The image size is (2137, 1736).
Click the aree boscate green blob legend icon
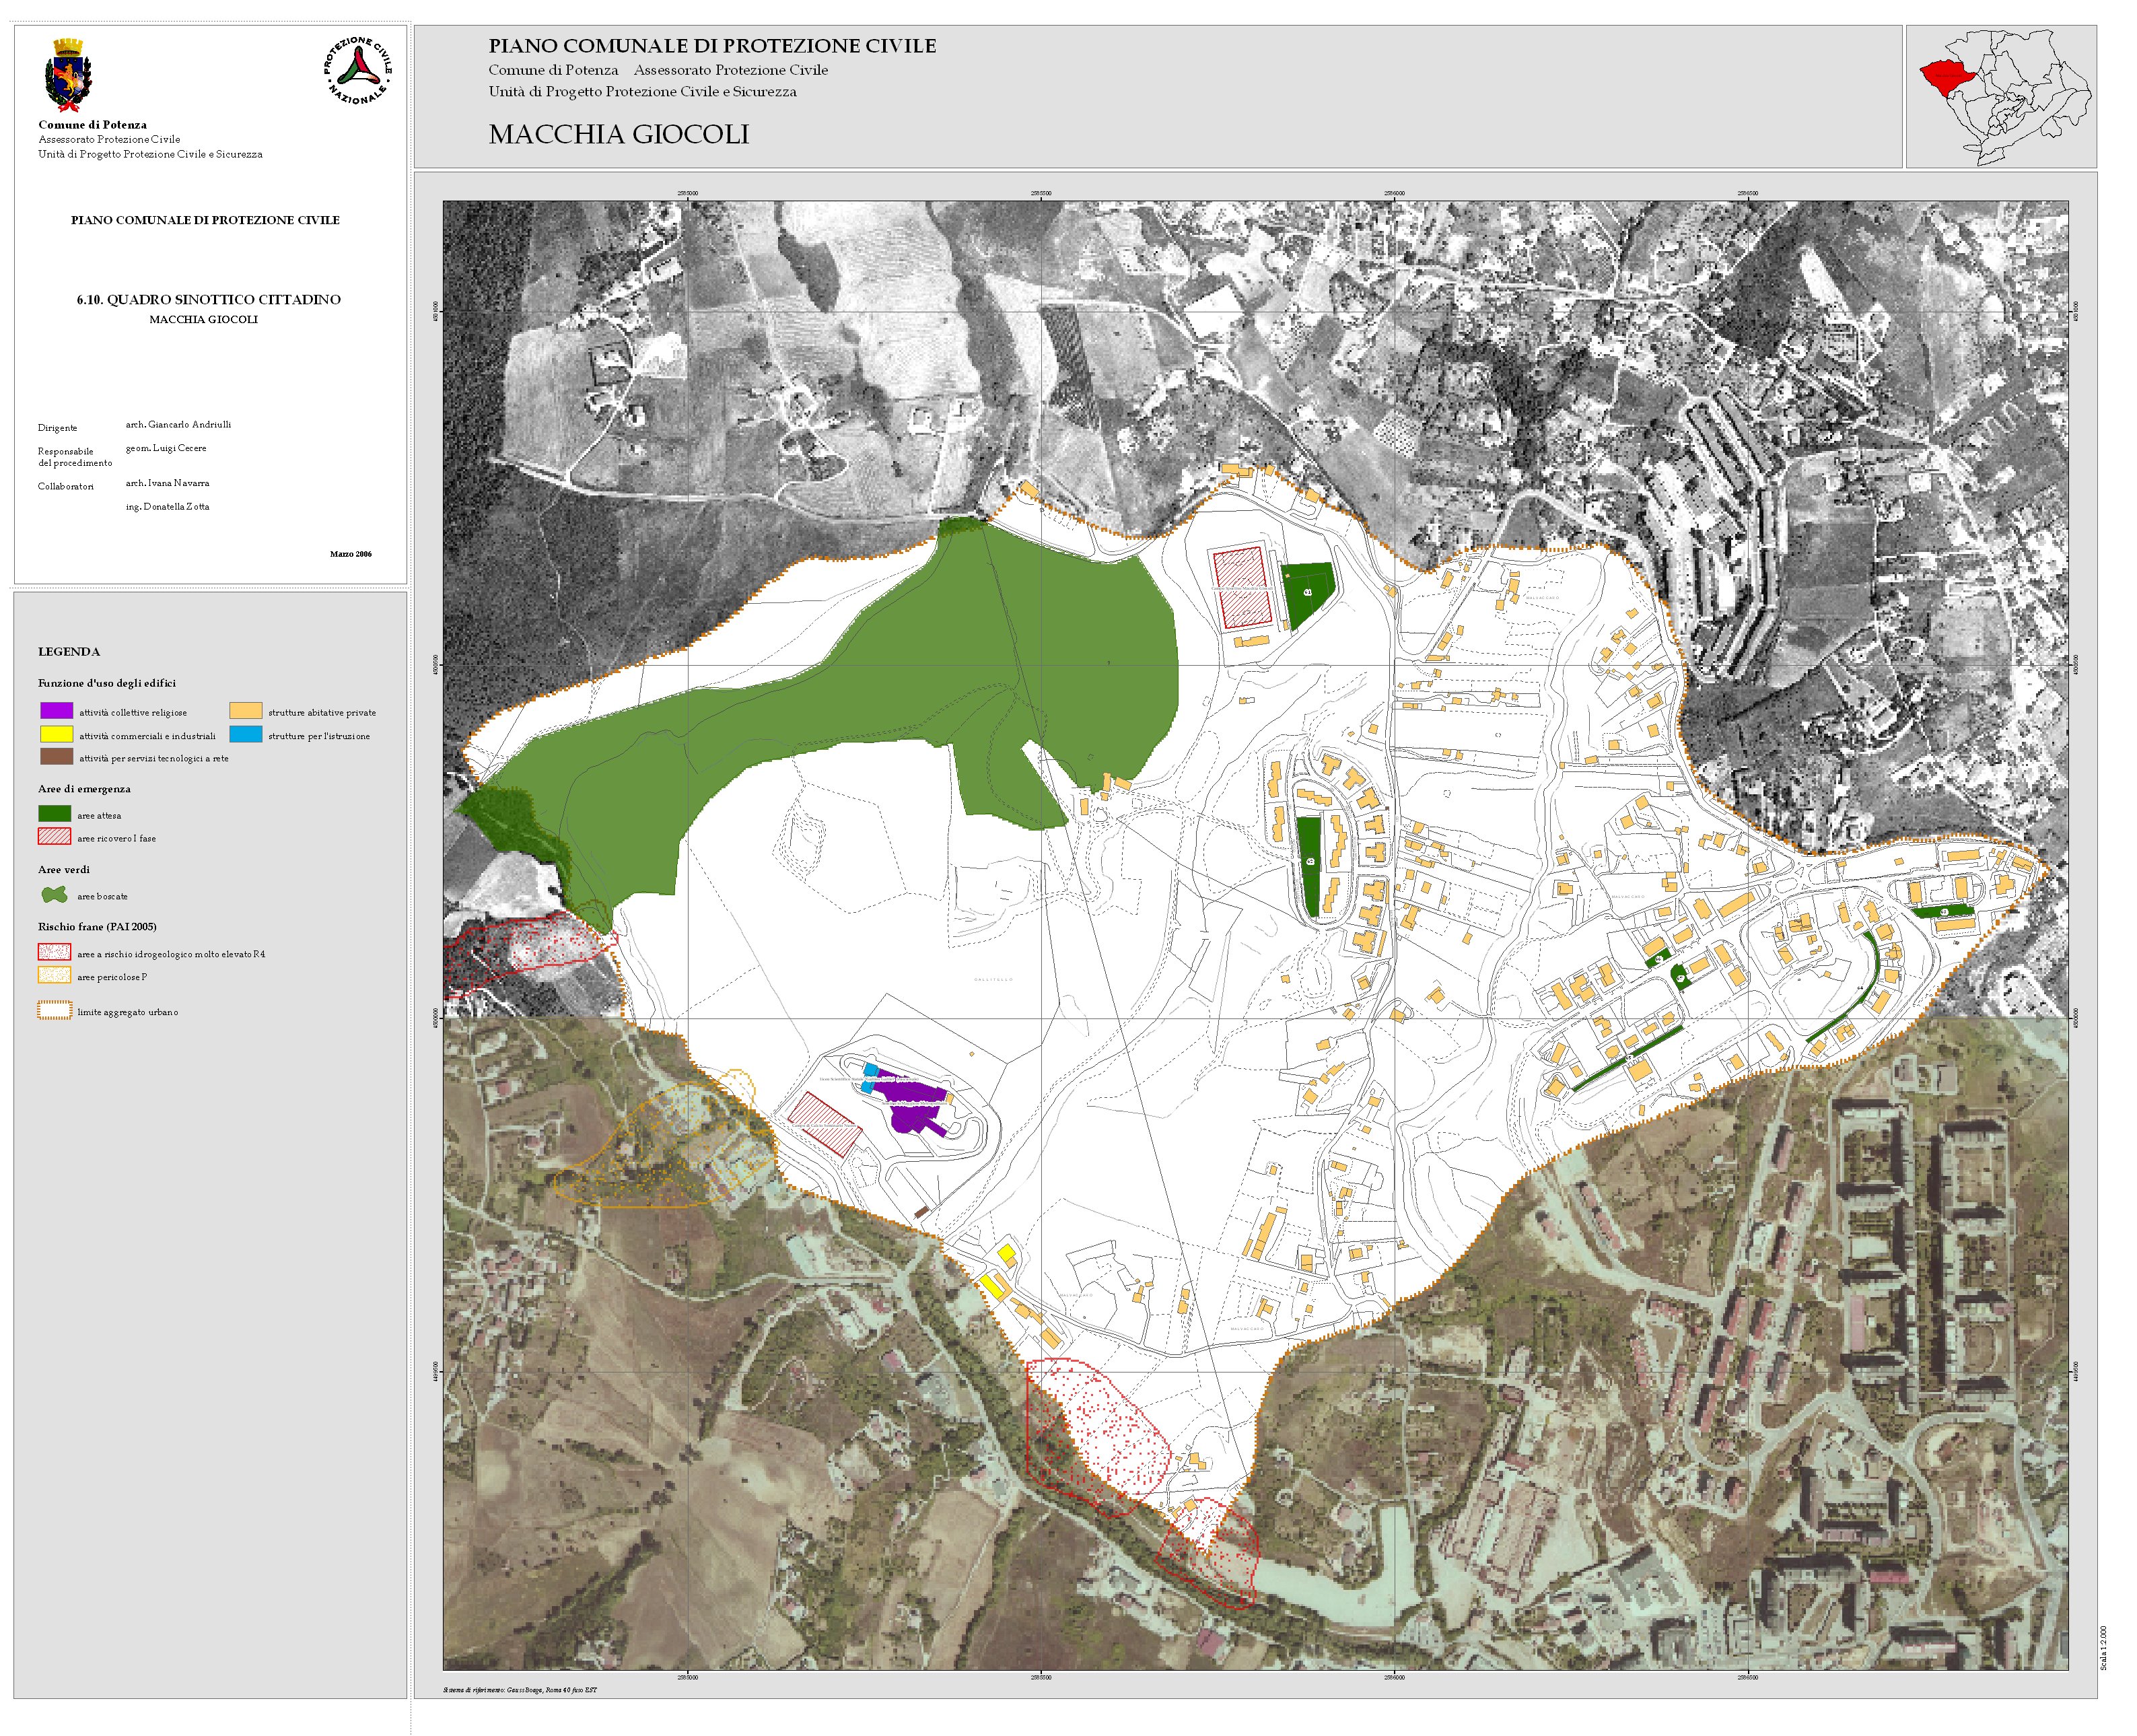55,895
